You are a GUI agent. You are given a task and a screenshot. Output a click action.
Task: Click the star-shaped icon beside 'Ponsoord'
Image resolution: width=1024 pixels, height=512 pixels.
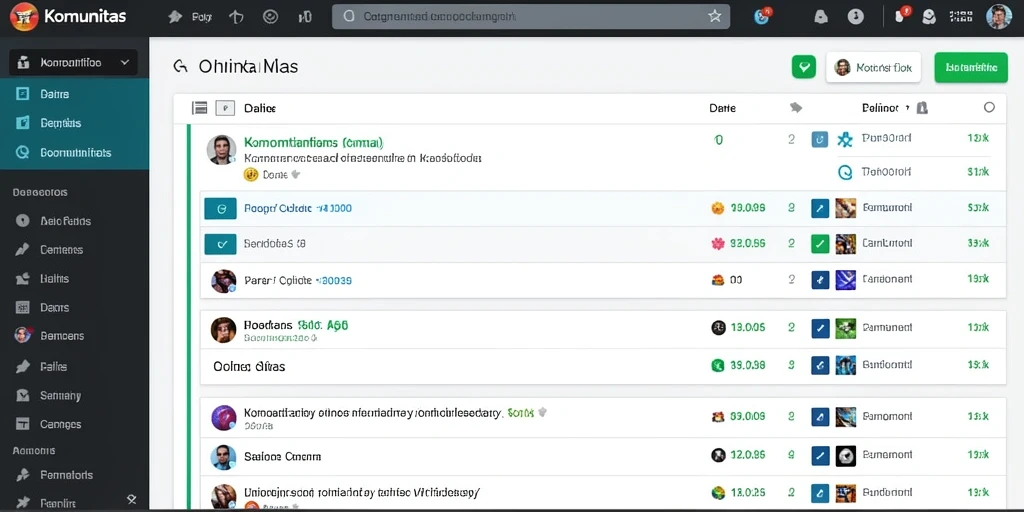[x=845, y=138]
